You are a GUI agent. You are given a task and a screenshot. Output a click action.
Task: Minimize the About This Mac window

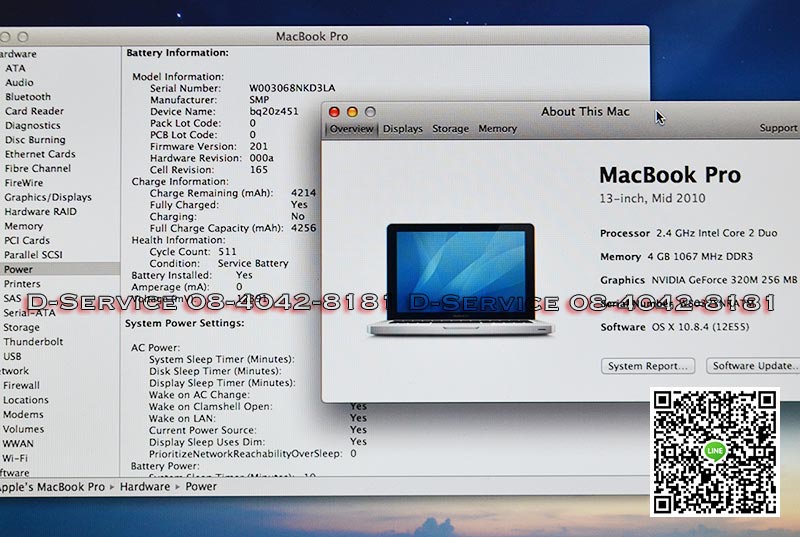tap(352, 112)
